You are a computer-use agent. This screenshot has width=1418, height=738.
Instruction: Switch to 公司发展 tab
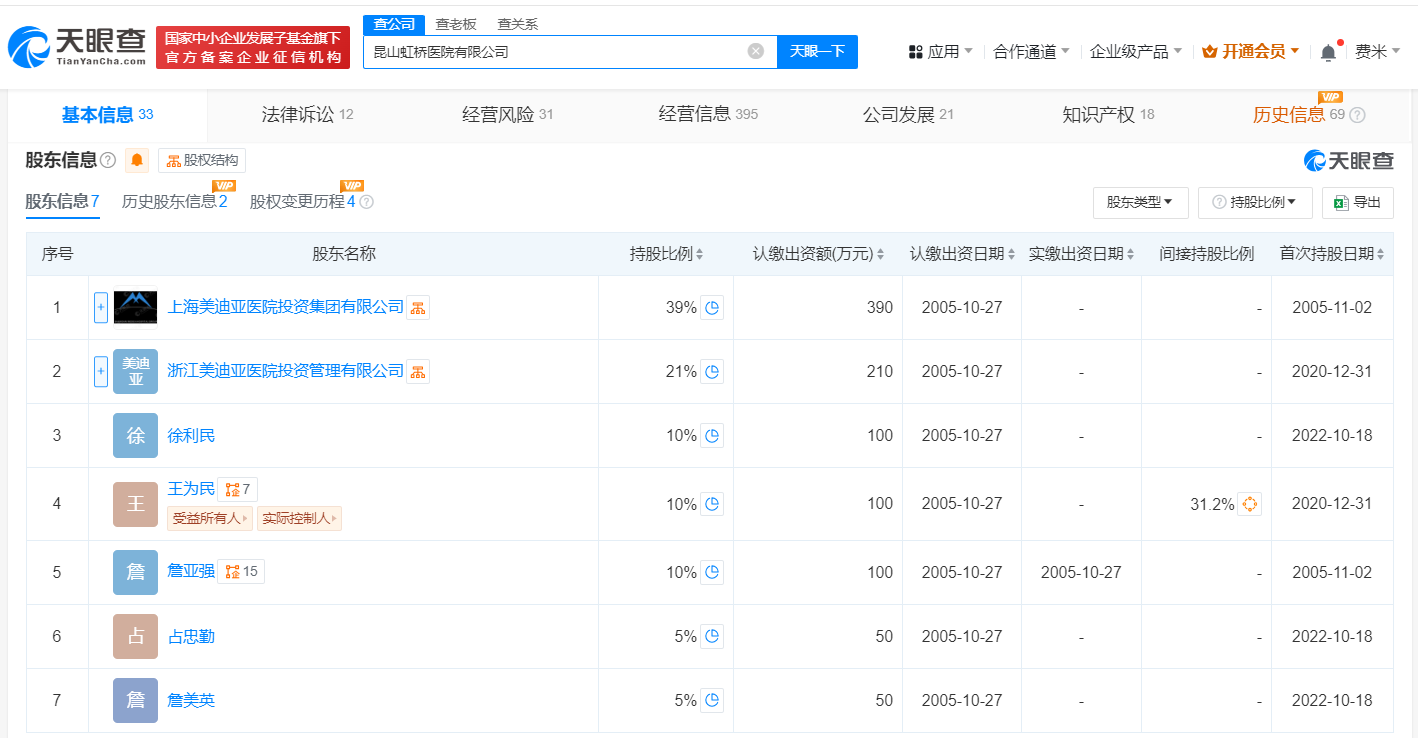pyautogui.click(x=908, y=115)
